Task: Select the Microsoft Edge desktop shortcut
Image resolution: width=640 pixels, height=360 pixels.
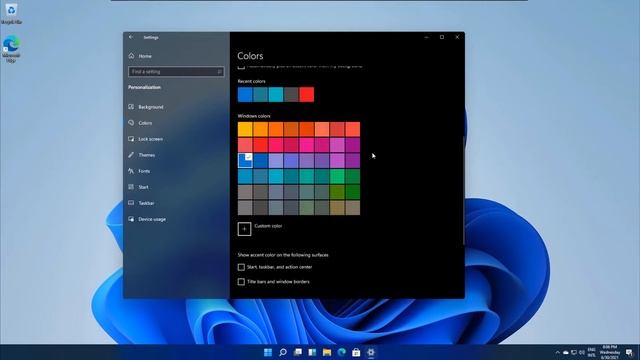Action: point(11,49)
